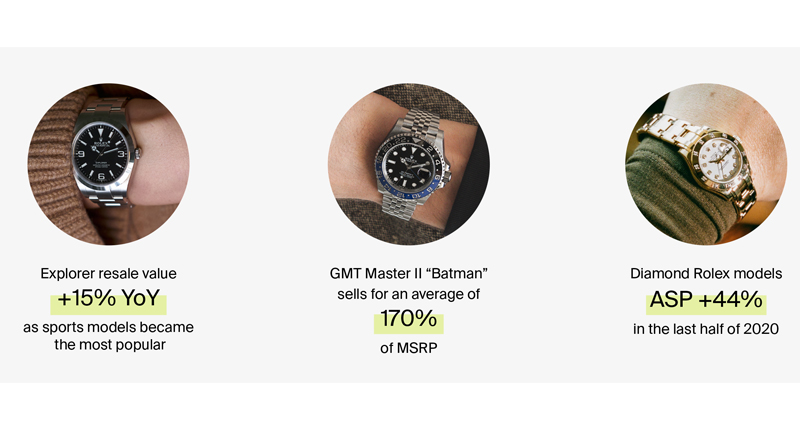The width and height of the screenshot is (800, 430).
Task: Click the "Explorer resale value" text line
Action: [x=108, y=273]
